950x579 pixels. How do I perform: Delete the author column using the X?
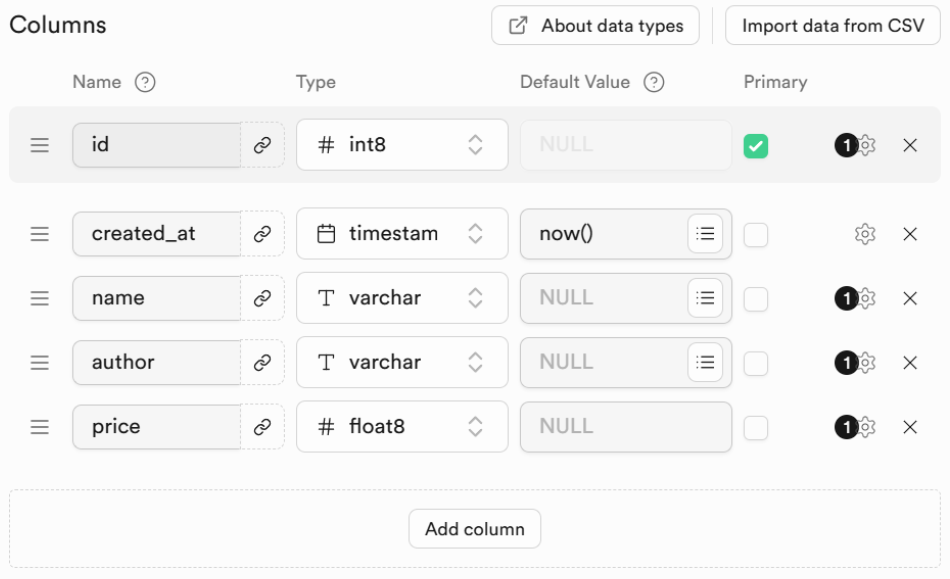click(x=909, y=363)
